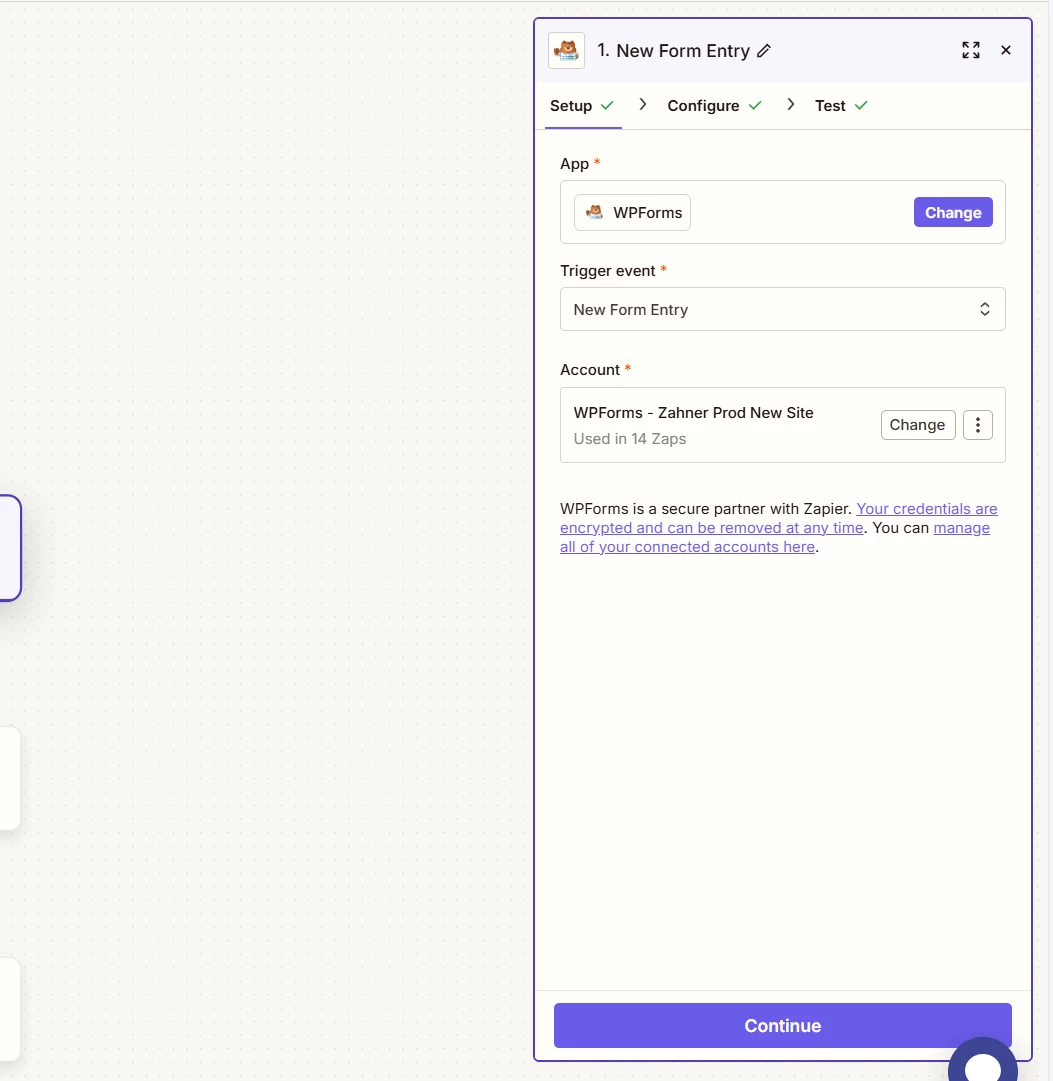Click the 'Used in 14 Zaps' text
1053x1081 pixels.
point(630,438)
